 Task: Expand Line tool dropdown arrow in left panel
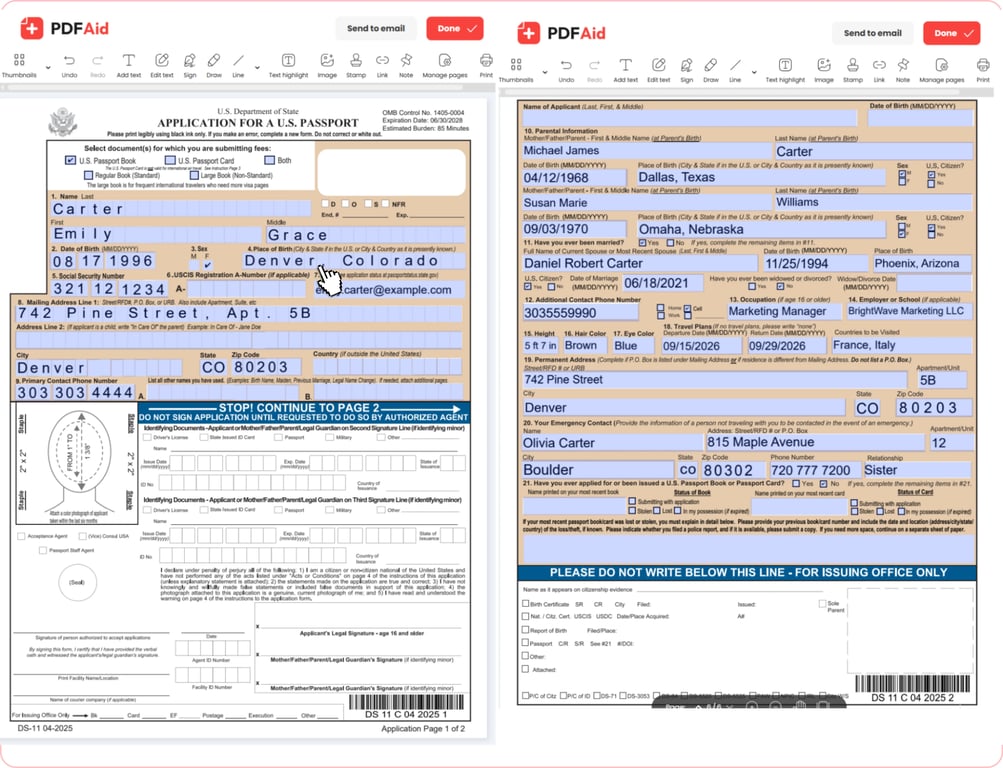point(257,67)
